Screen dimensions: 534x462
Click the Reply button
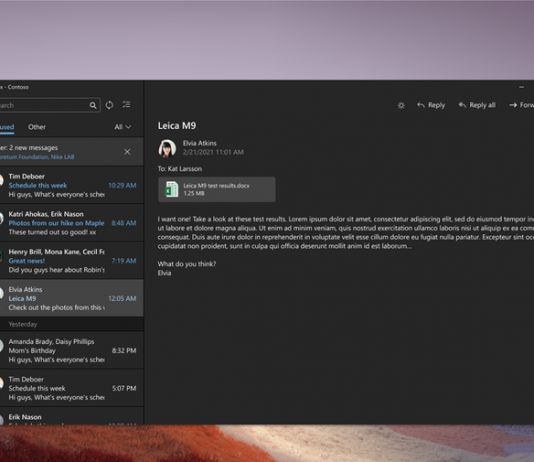tap(431, 105)
